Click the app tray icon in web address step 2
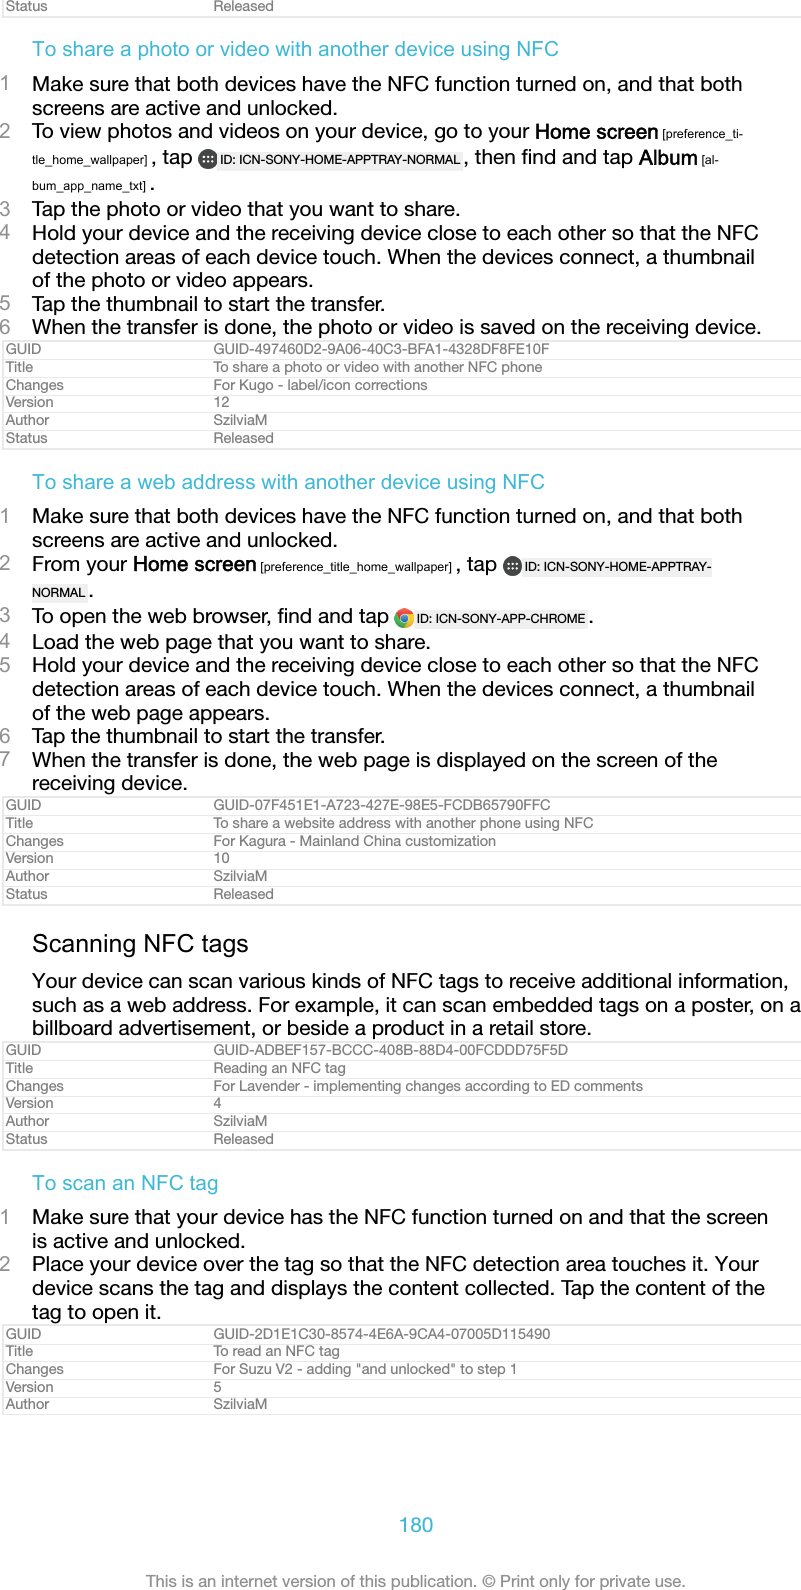 coord(512,566)
